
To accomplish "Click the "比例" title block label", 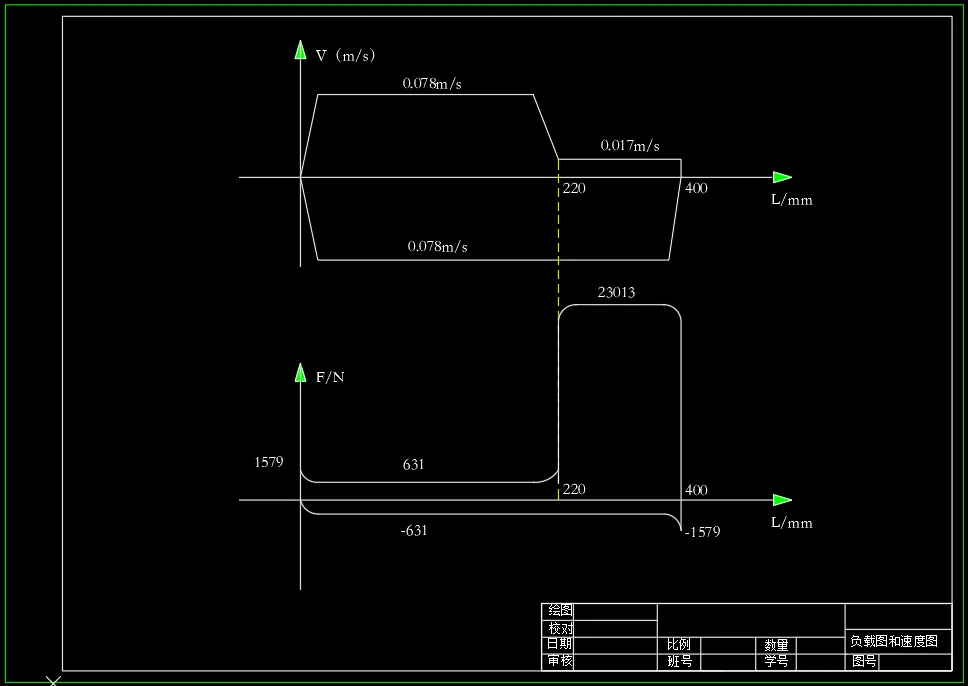I will [x=679, y=645].
